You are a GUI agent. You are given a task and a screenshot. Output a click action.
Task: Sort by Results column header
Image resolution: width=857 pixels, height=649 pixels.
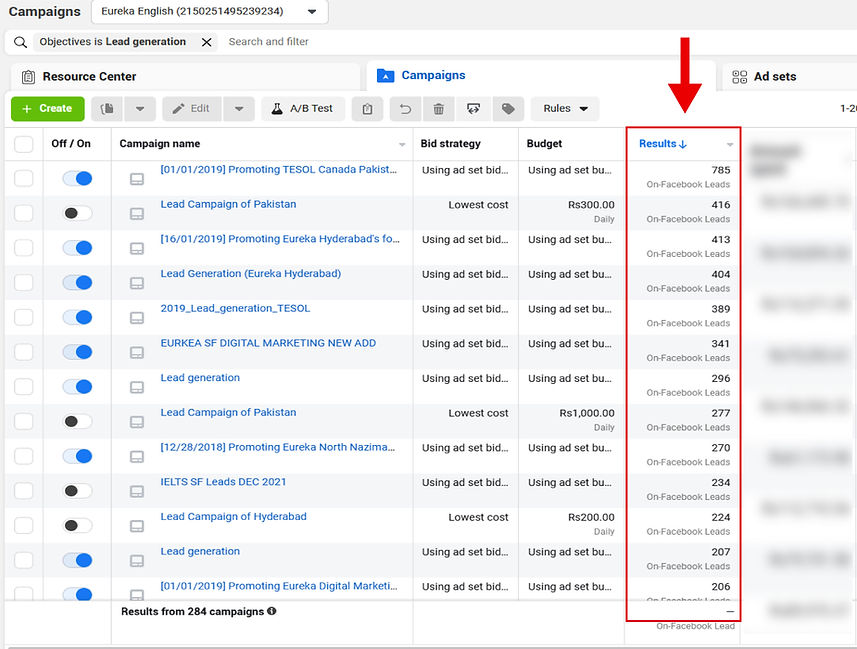tap(662, 144)
